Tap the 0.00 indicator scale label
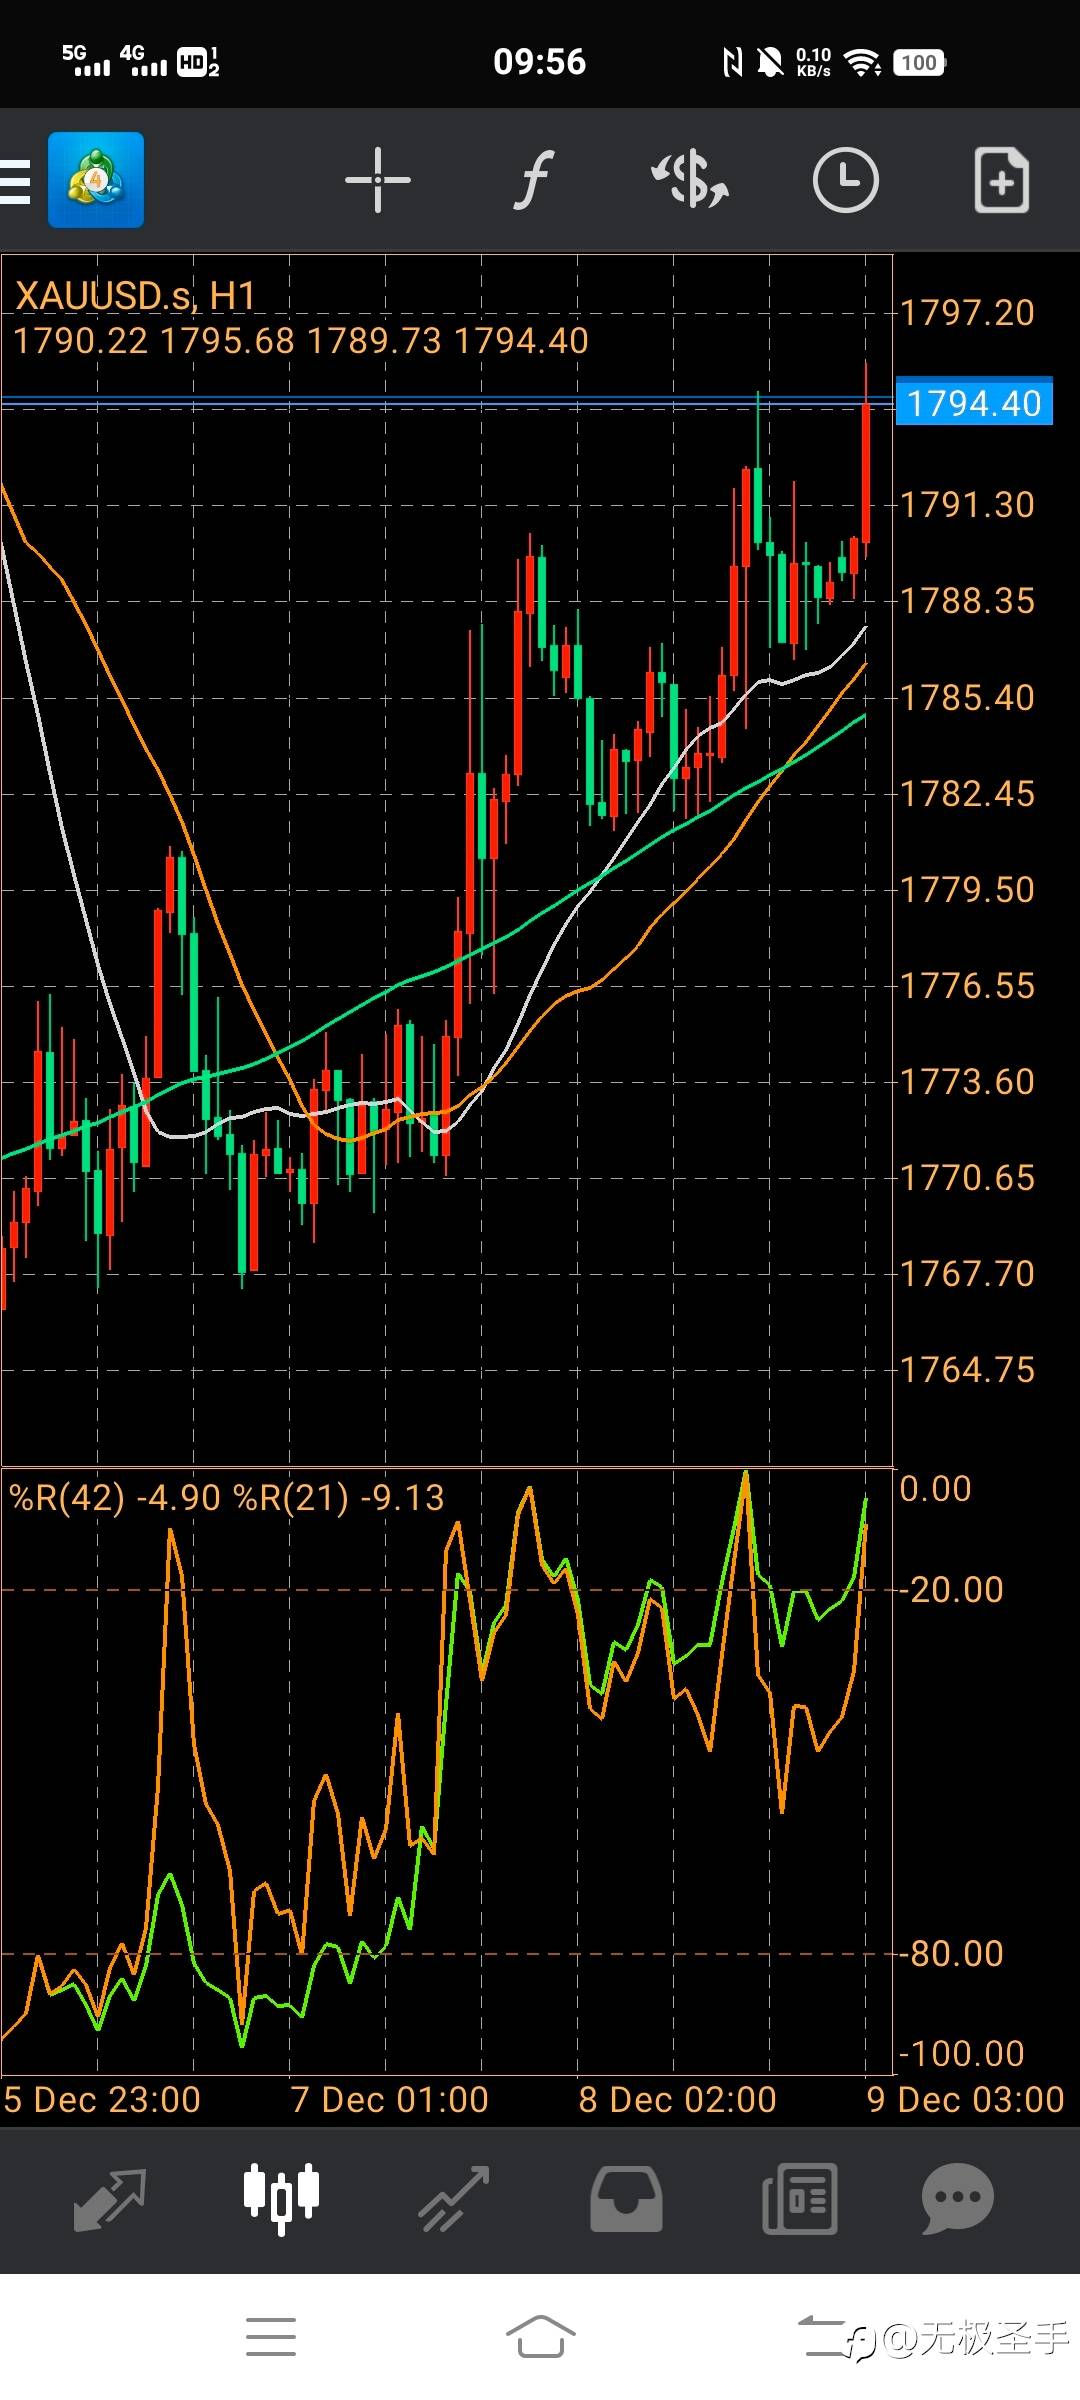This screenshot has height=2400, width=1080. coord(936,1489)
